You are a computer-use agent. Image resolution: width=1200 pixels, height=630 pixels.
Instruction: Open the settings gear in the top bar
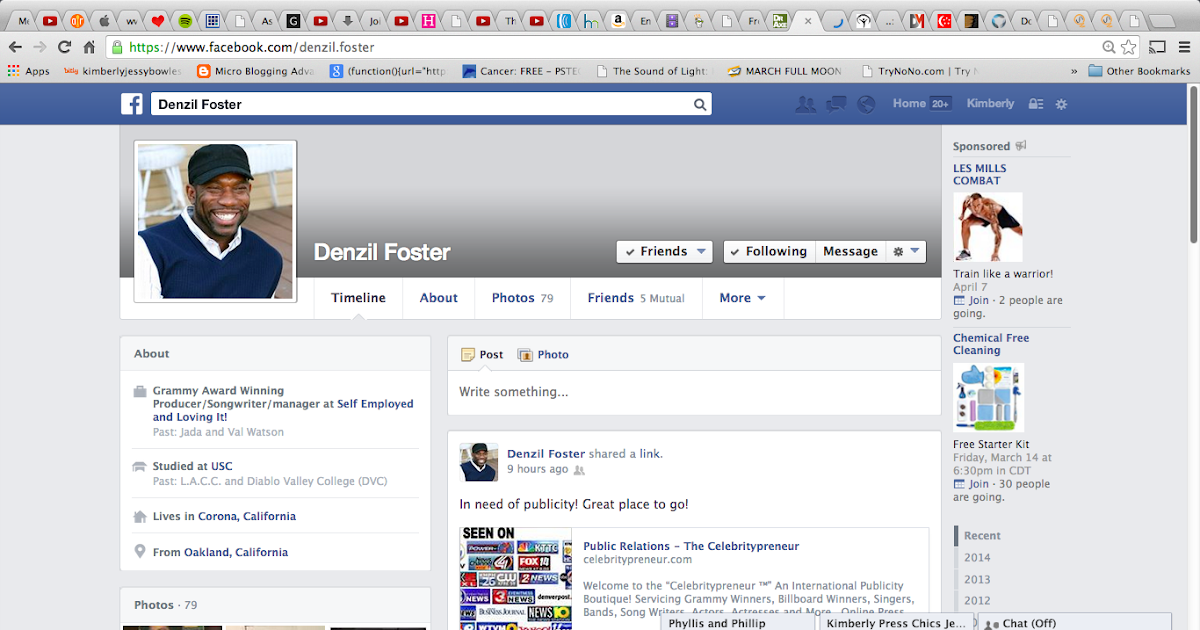1060,104
